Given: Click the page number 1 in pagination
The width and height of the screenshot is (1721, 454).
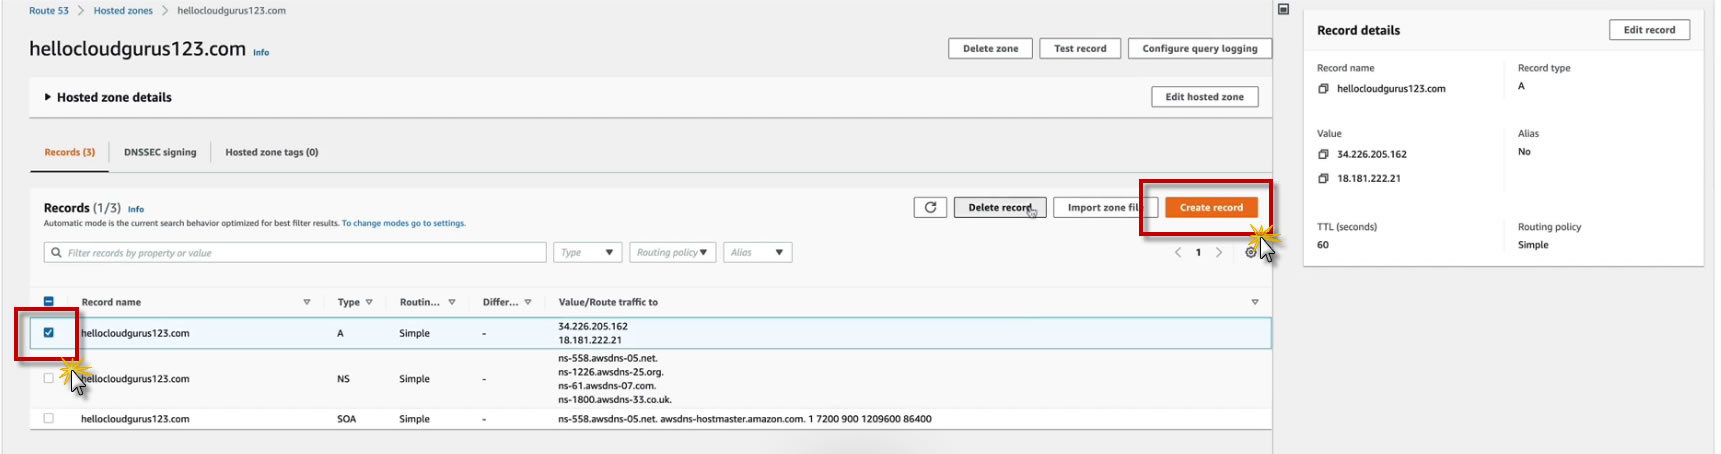Looking at the screenshot, I should tap(1198, 252).
